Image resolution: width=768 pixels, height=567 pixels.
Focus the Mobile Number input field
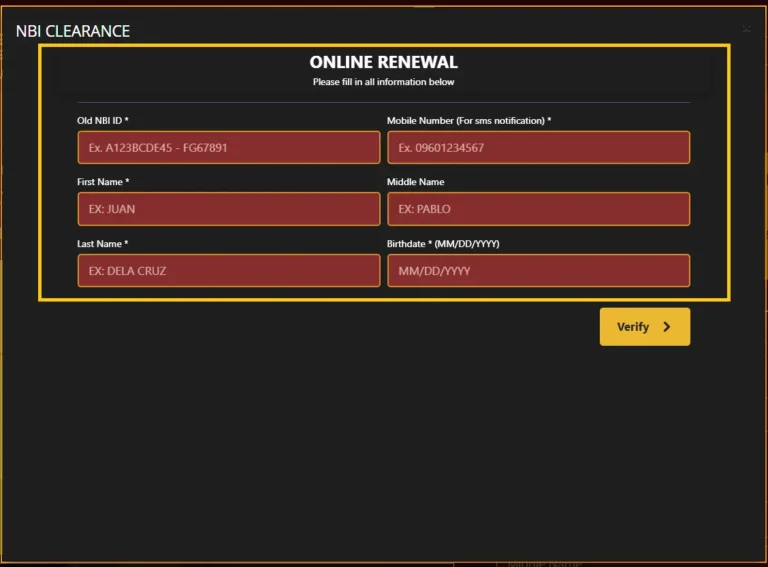538,147
